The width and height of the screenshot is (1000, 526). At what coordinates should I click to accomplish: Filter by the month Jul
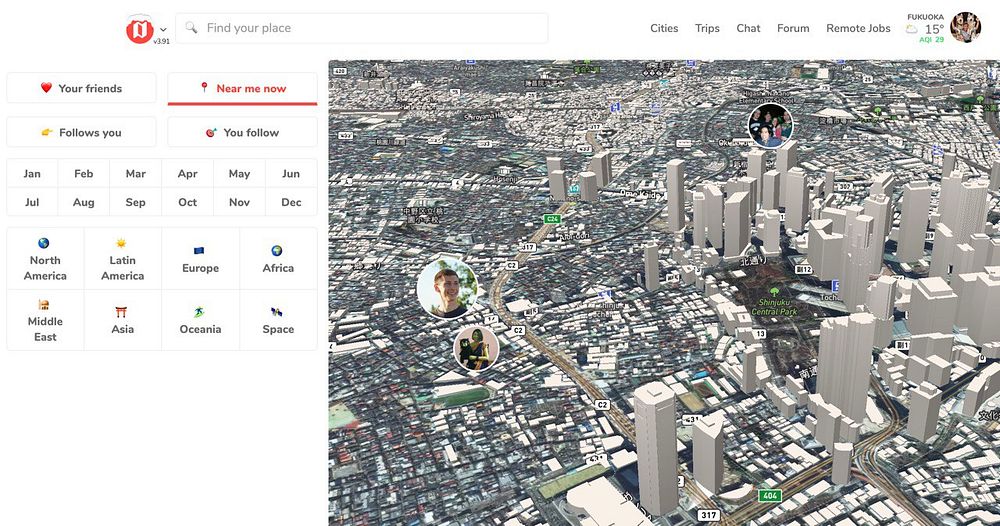(x=32, y=202)
